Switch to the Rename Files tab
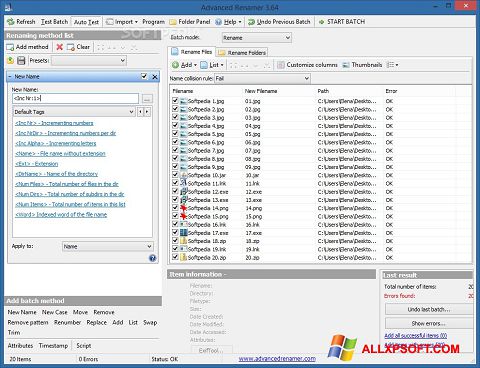The image size is (480, 368). pyautogui.click(x=192, y=52)
